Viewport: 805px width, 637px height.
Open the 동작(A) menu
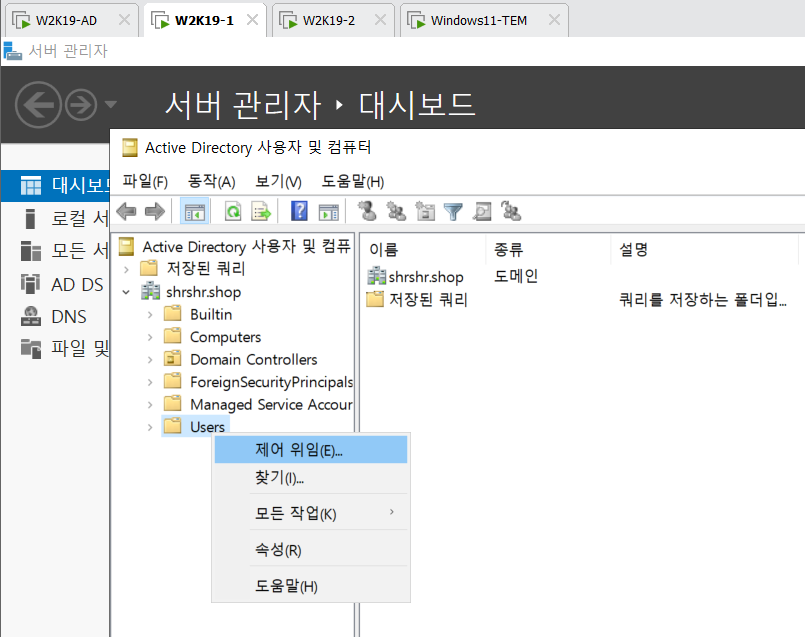pos(212,181)
